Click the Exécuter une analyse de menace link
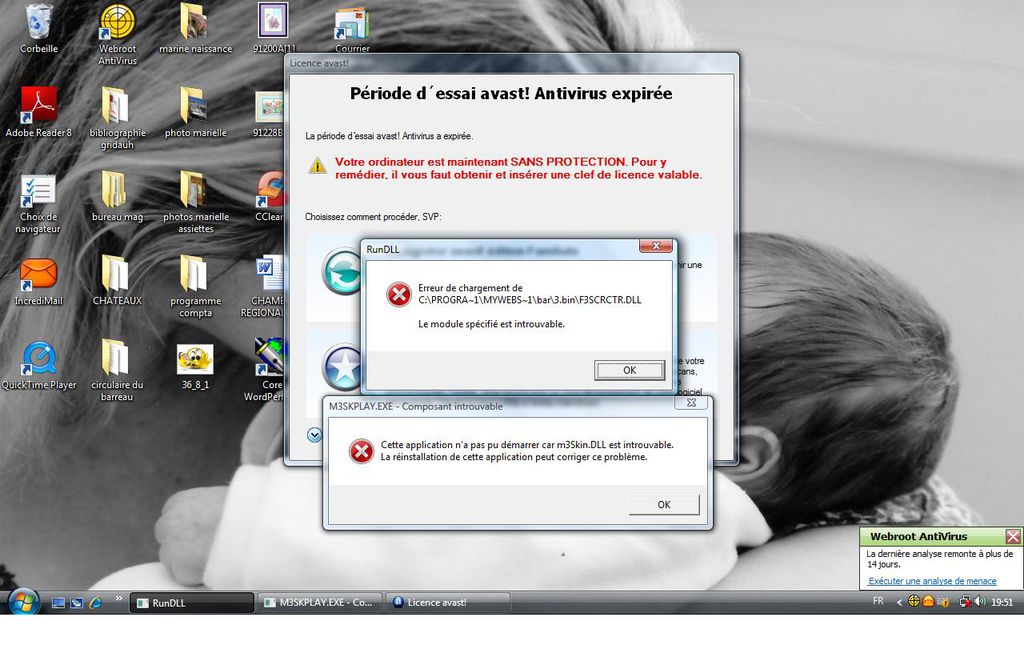Image resolution: width=1024 pixels, height=669 pixels. [x=931, y=581]
